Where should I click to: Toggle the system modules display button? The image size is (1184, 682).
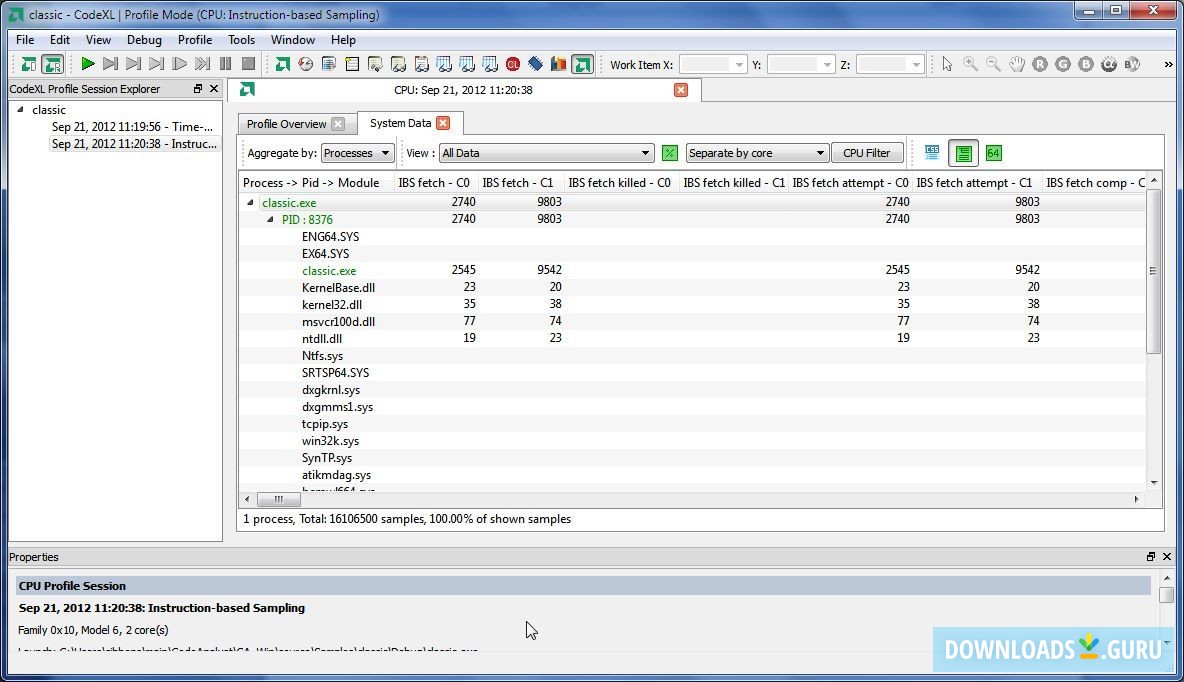pyautogui.click(x=963, y=153)
